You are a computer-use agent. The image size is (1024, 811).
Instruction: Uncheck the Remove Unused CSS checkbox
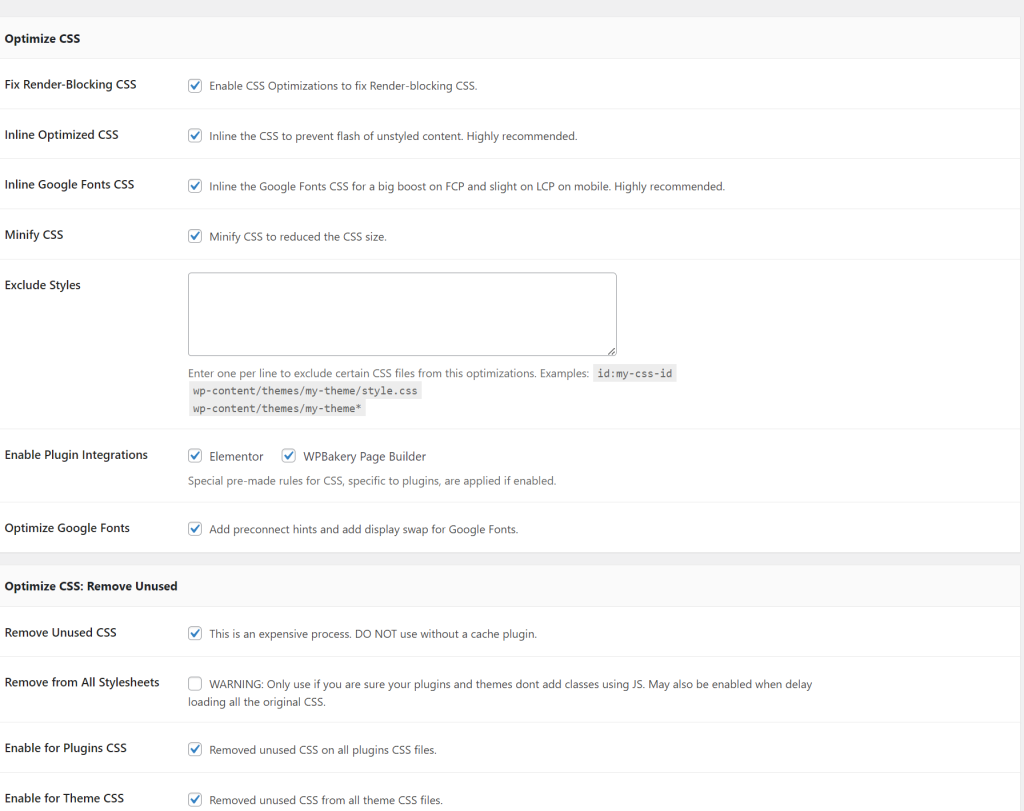(x=195, y=633)
